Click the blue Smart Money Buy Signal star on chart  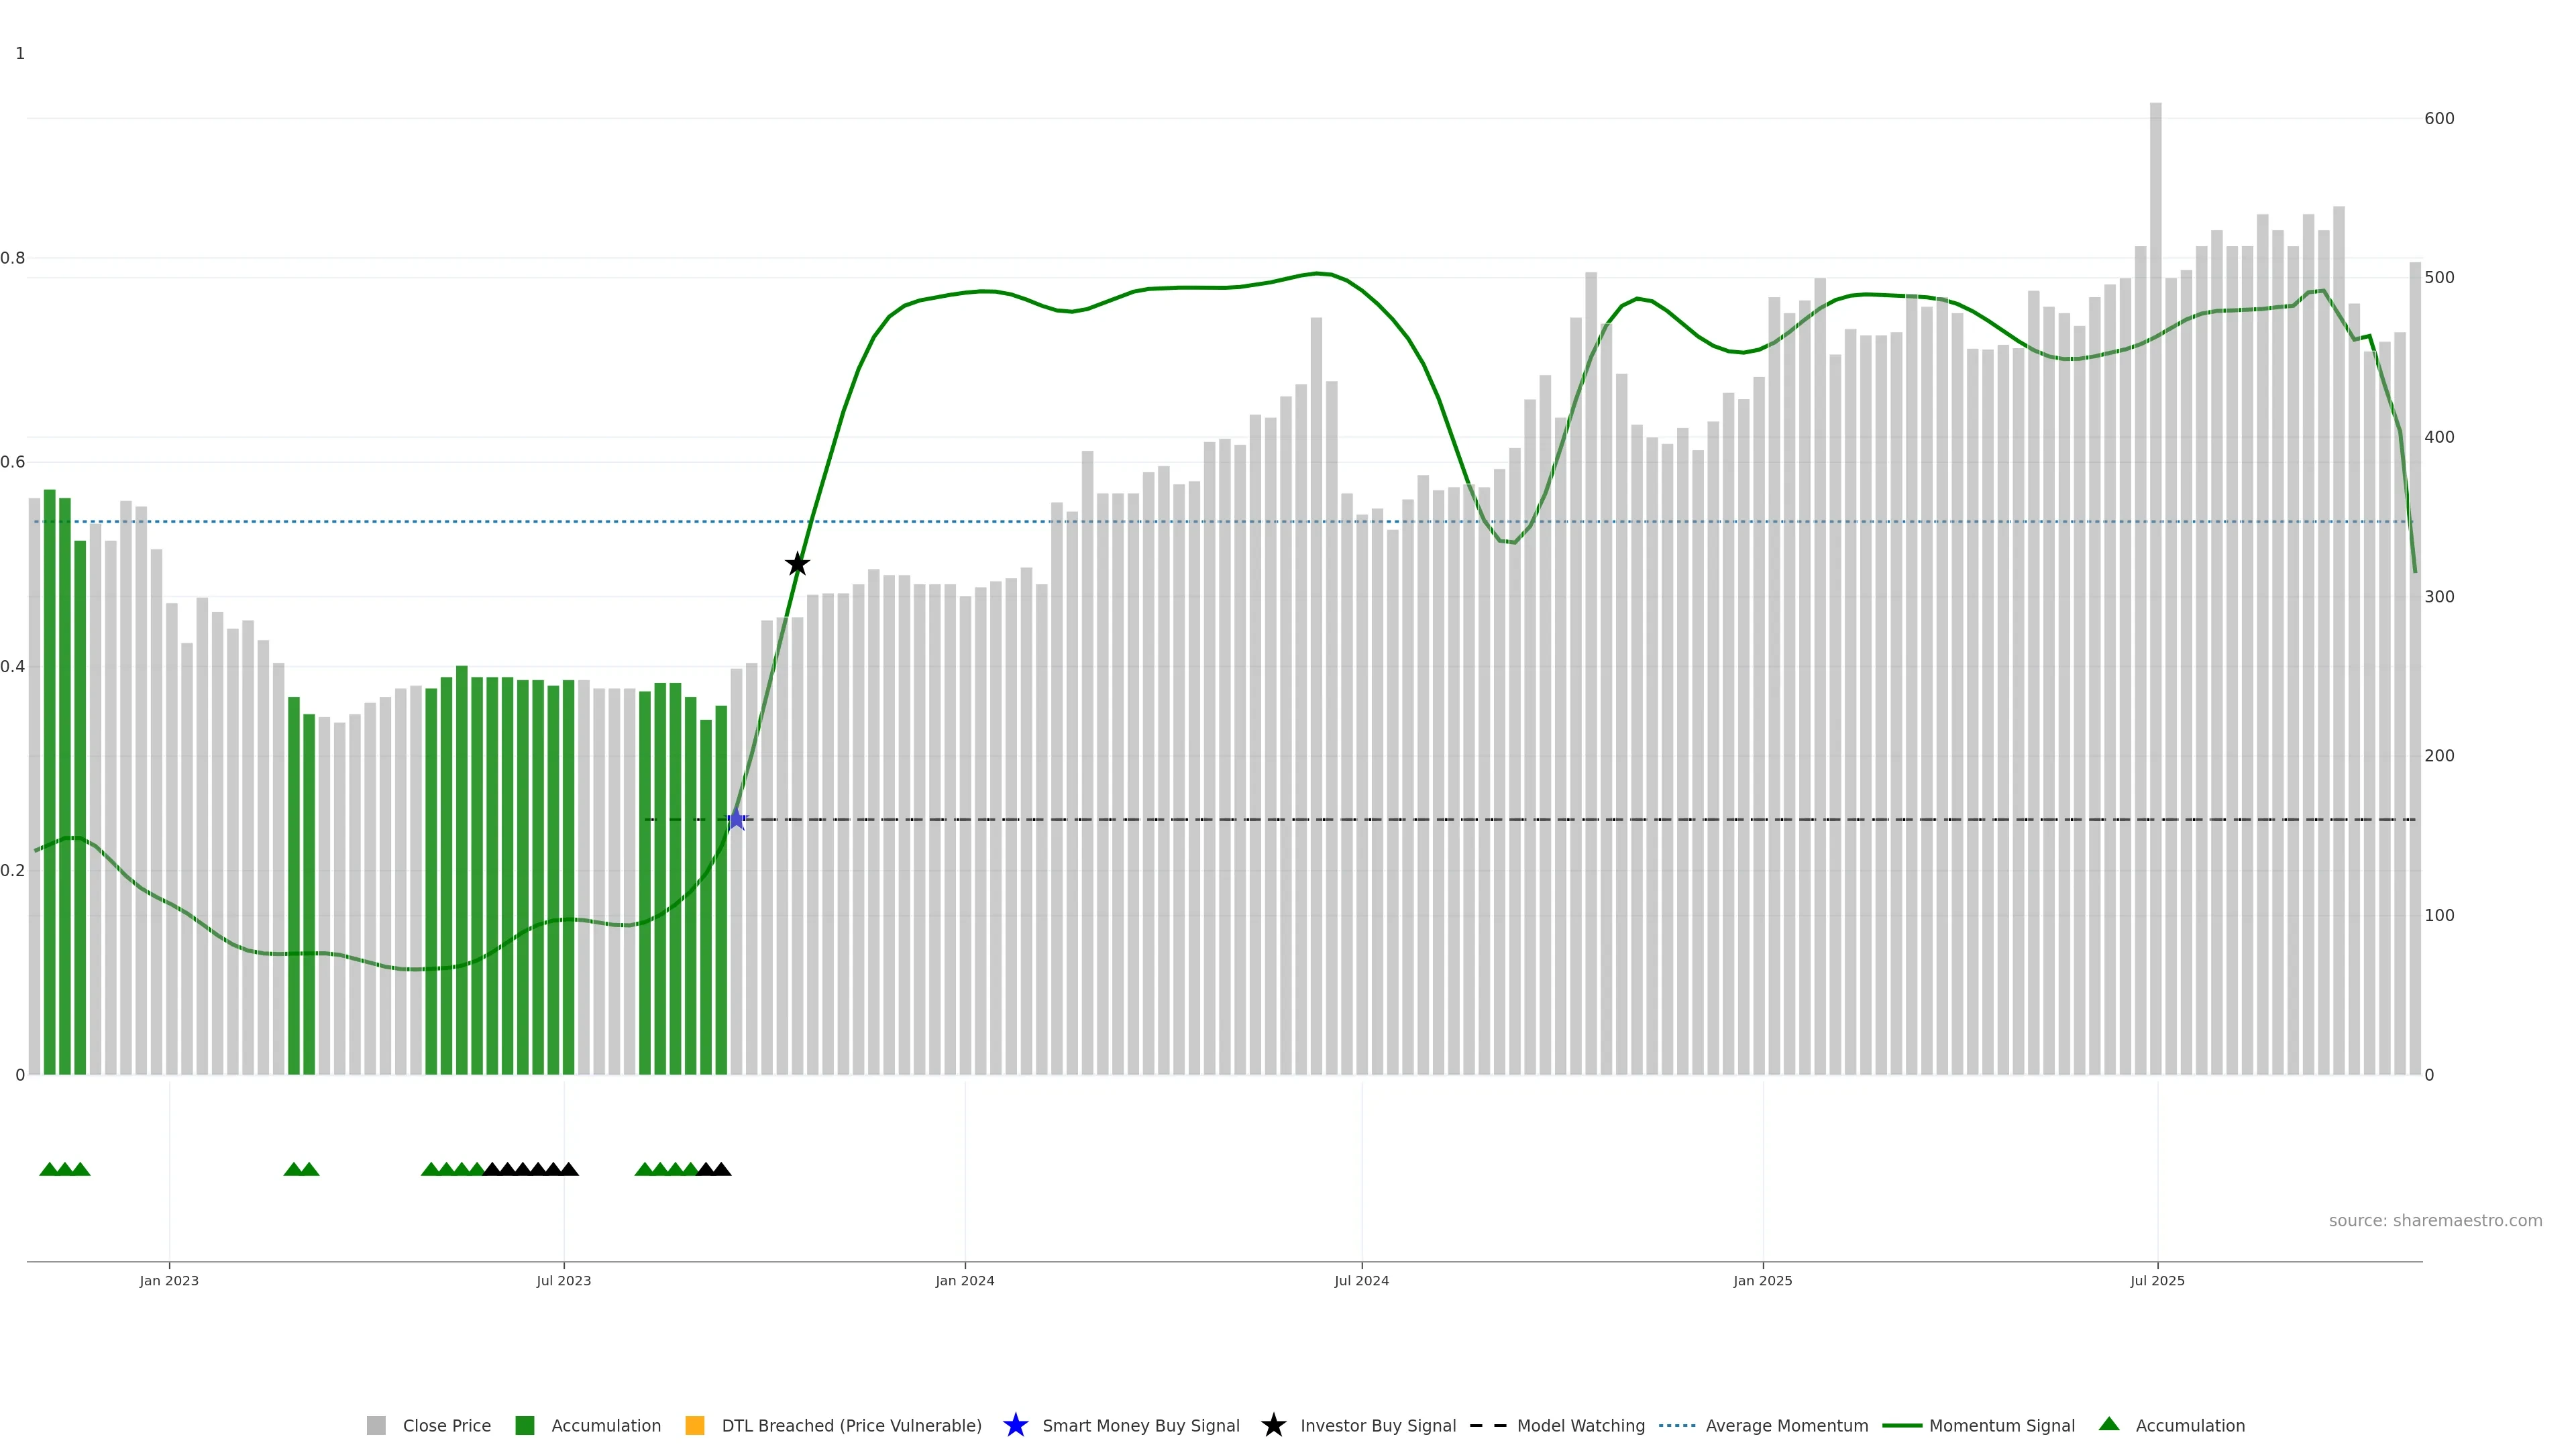pos(736,819)
